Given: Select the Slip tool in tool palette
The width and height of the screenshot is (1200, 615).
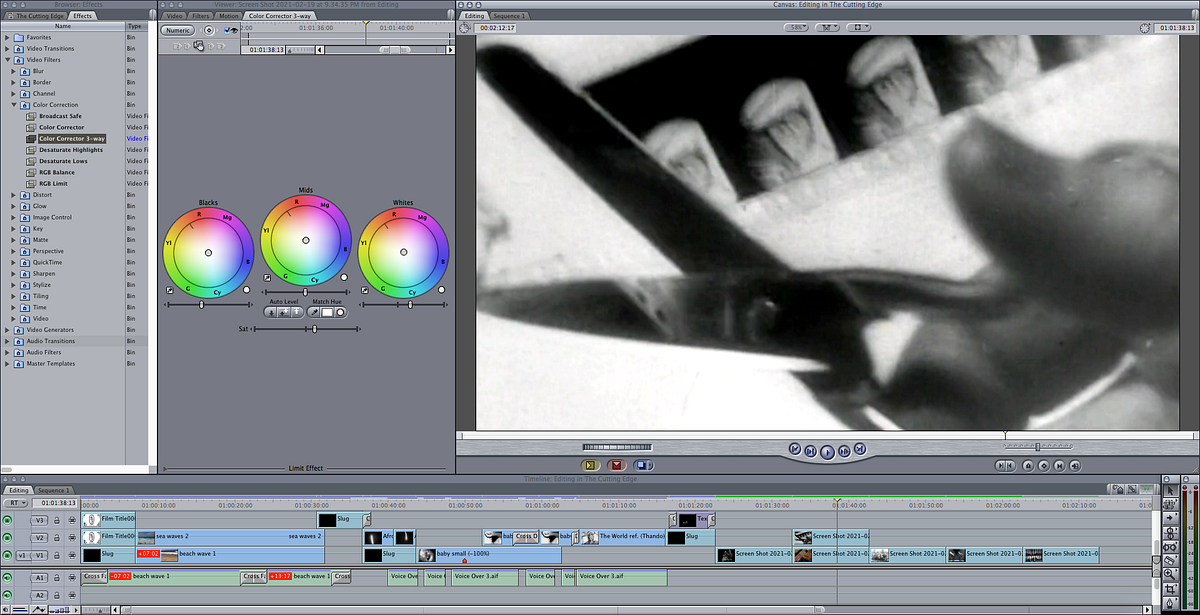Looking at the screenshot, I should tap(1171, 547).
